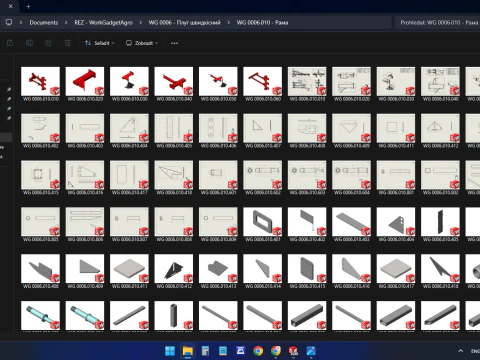Add a new tab with the plus button

(x=28, y=6)
